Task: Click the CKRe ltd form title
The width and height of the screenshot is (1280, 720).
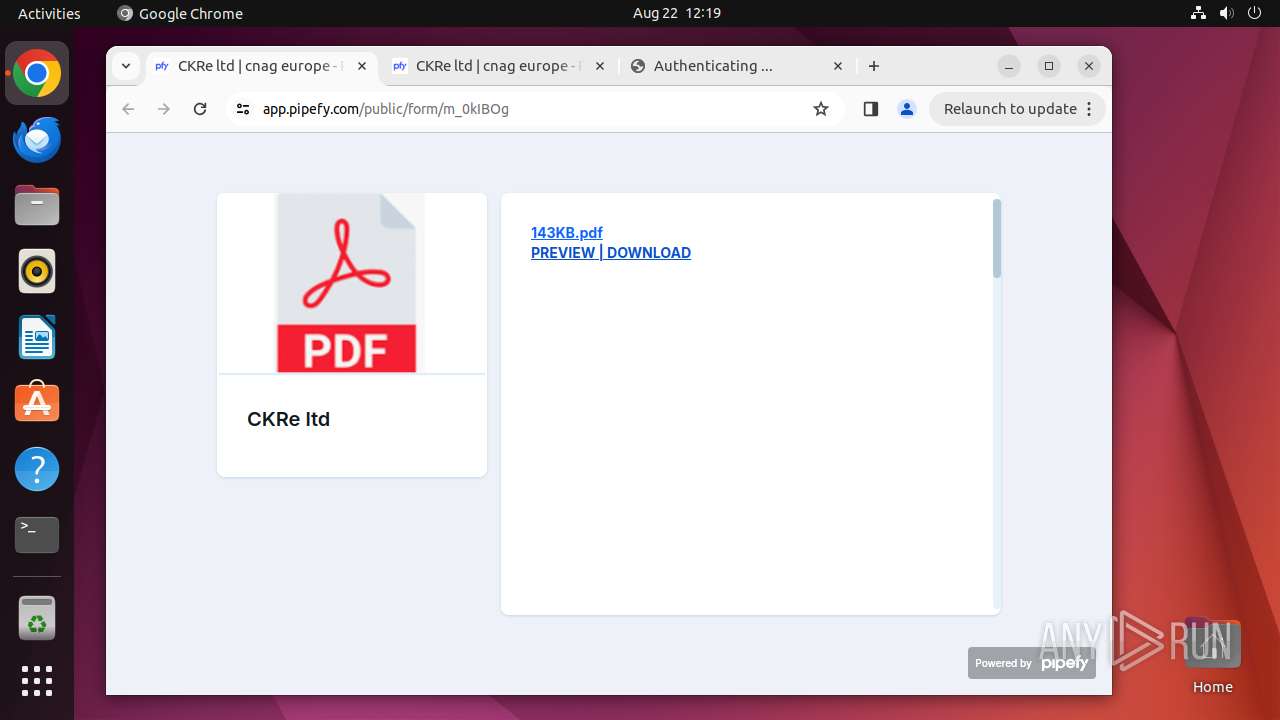Action: point(288,419)
